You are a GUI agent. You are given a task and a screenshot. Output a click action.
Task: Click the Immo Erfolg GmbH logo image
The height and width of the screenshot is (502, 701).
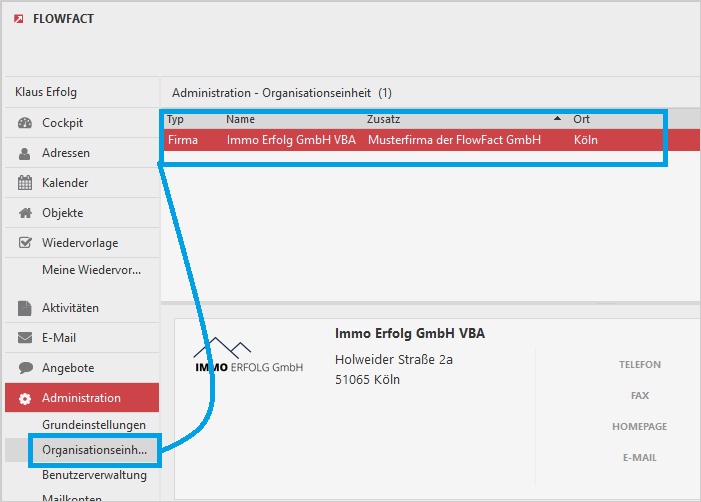248,355
